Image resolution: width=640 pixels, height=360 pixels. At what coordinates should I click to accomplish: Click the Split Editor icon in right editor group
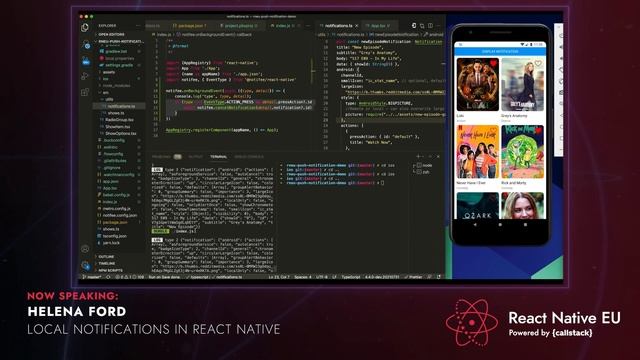[x=430, y=26]
